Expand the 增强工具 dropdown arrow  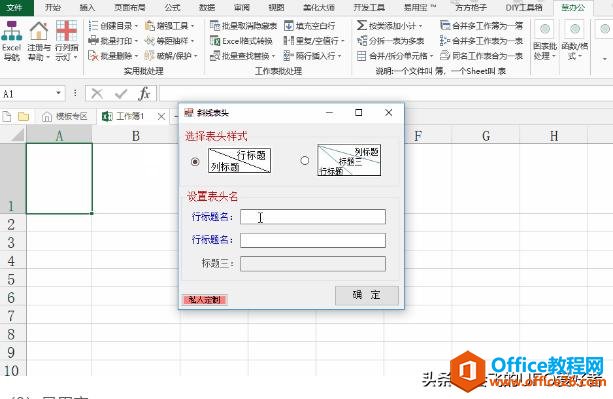[x=193, y=26]
